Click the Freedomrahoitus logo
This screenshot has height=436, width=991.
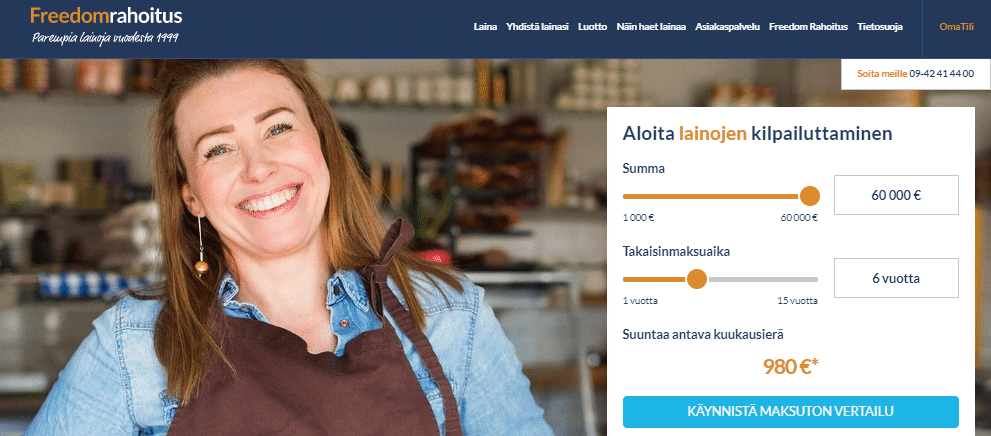[x=106, y=25]
